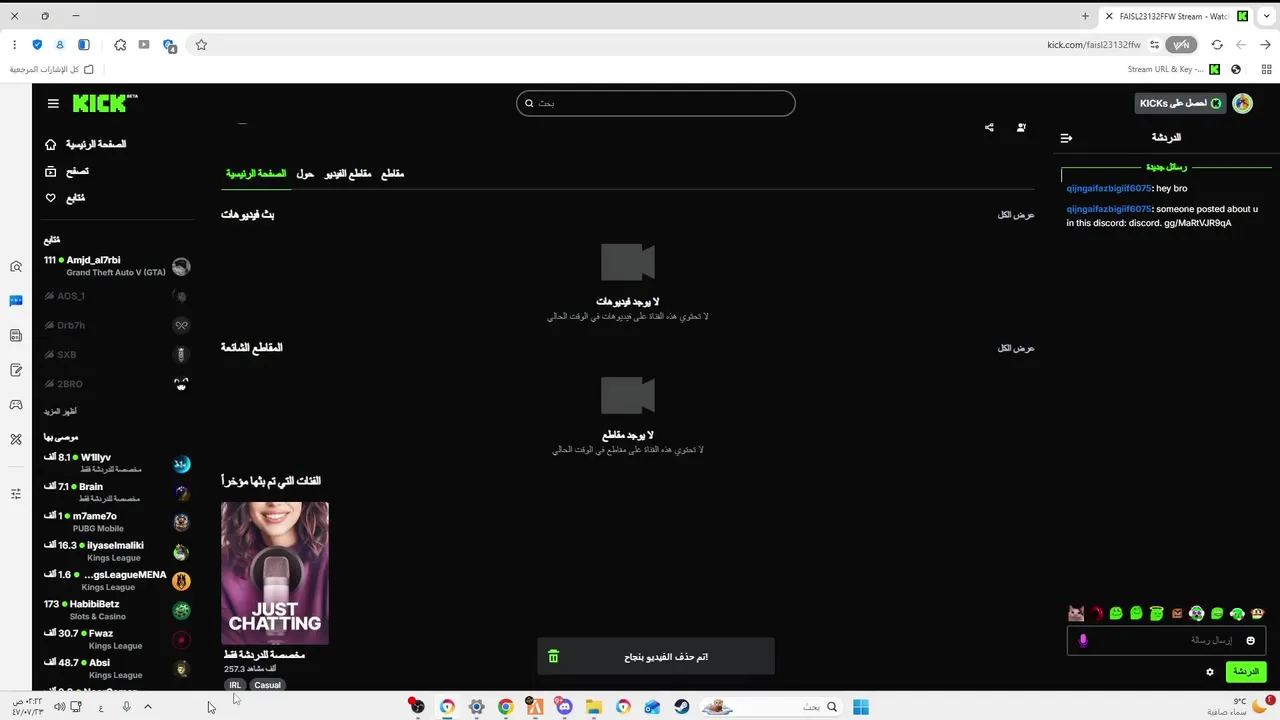1280x720 pixels.
Task: Open File Explorer from the taskbar
Action: tap(593, 707)
